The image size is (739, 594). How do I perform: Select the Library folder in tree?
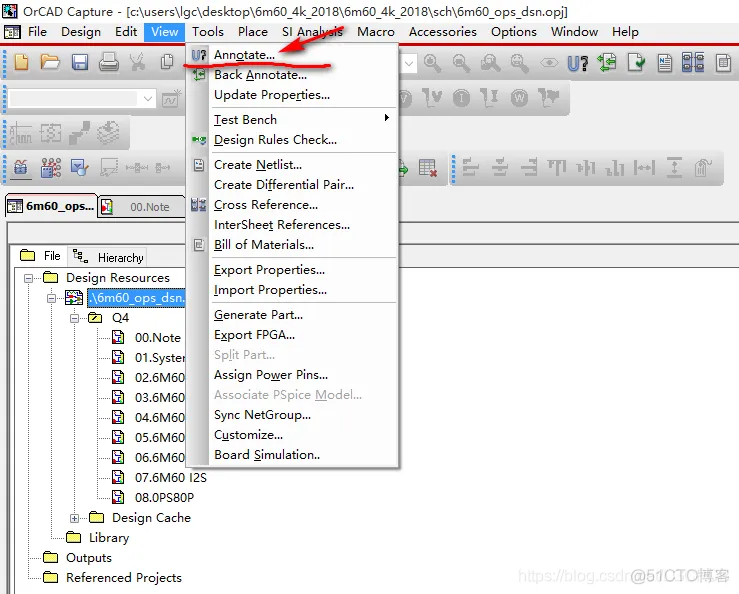109,538
